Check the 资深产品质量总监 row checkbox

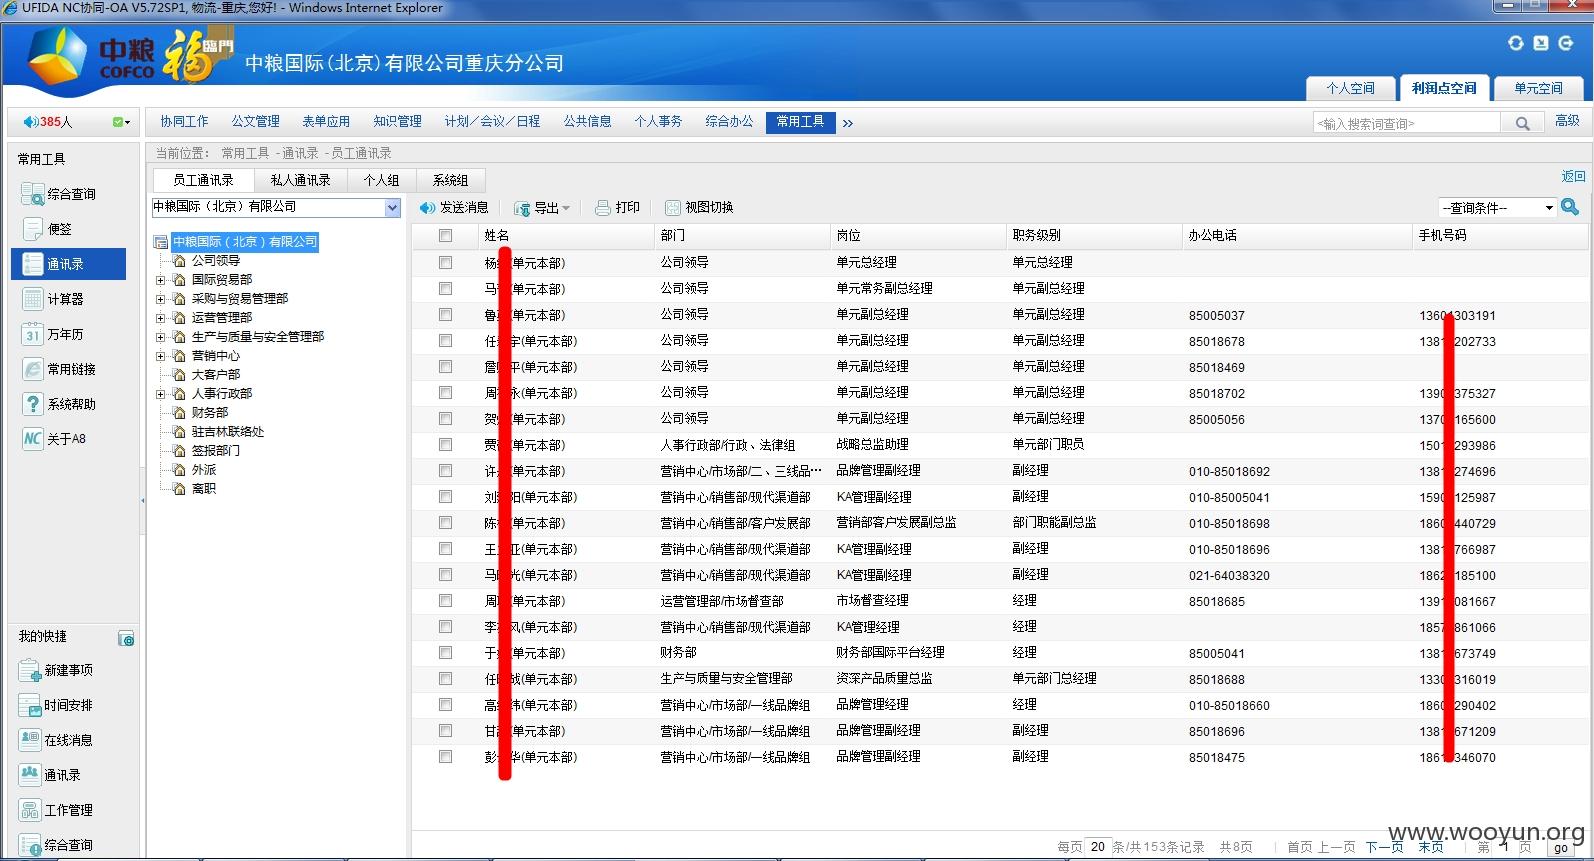[x=445, y=679]
